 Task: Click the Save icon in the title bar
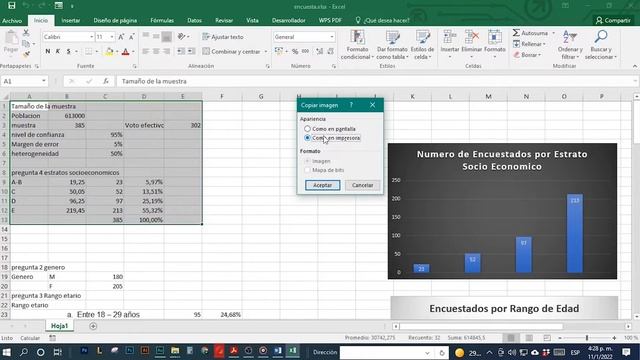pos(11,6)
